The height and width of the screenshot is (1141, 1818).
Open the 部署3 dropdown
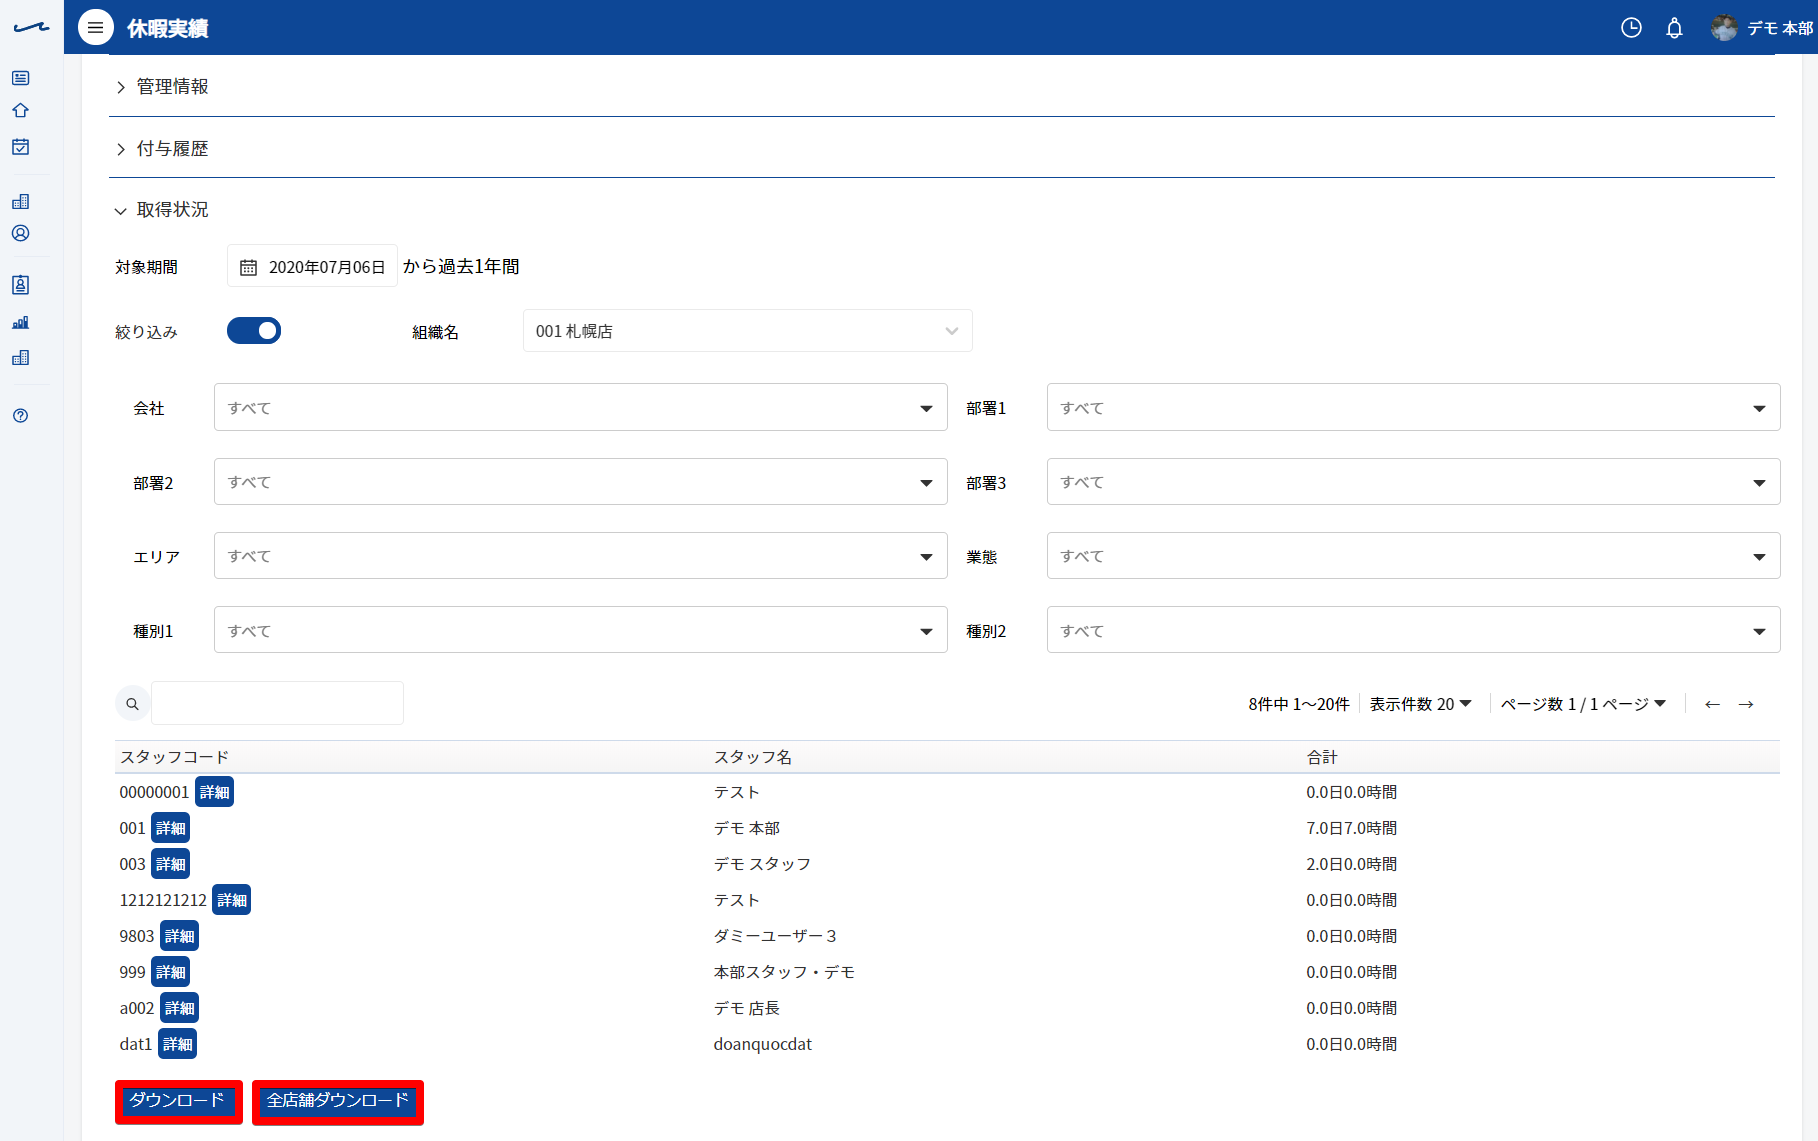(x=1413, y=482)
